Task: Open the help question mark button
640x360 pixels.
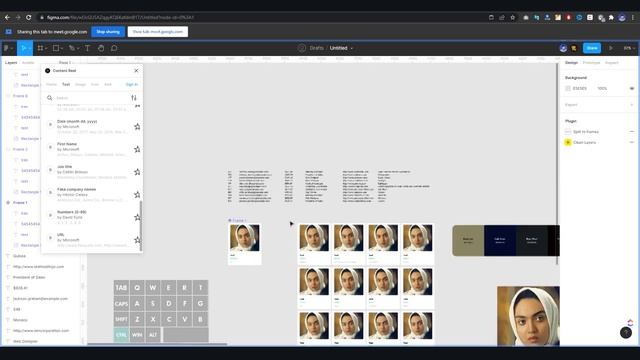Action: pyautogui.click(x=626, y=333)
